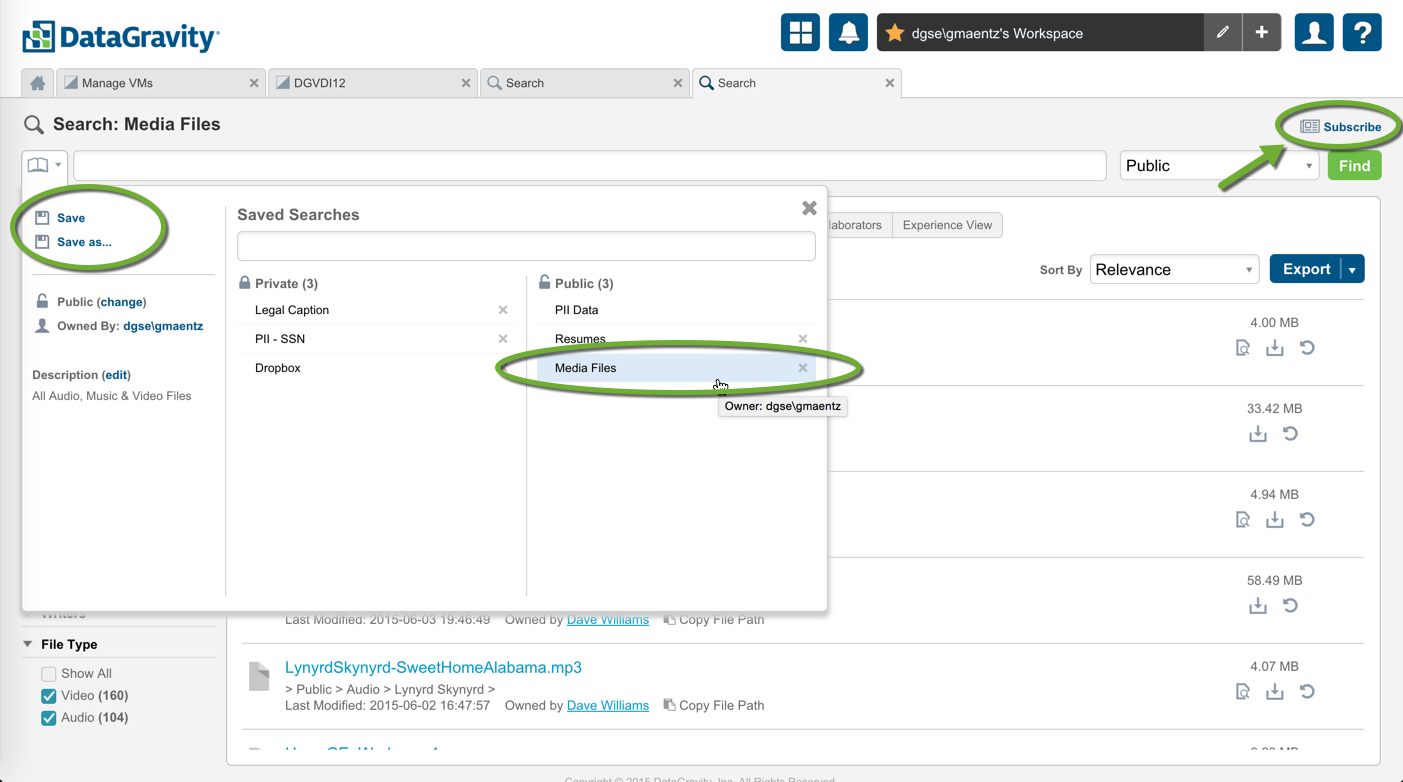
Task: Download the 58.49 MB file
Action: (x=1258, y=606)
